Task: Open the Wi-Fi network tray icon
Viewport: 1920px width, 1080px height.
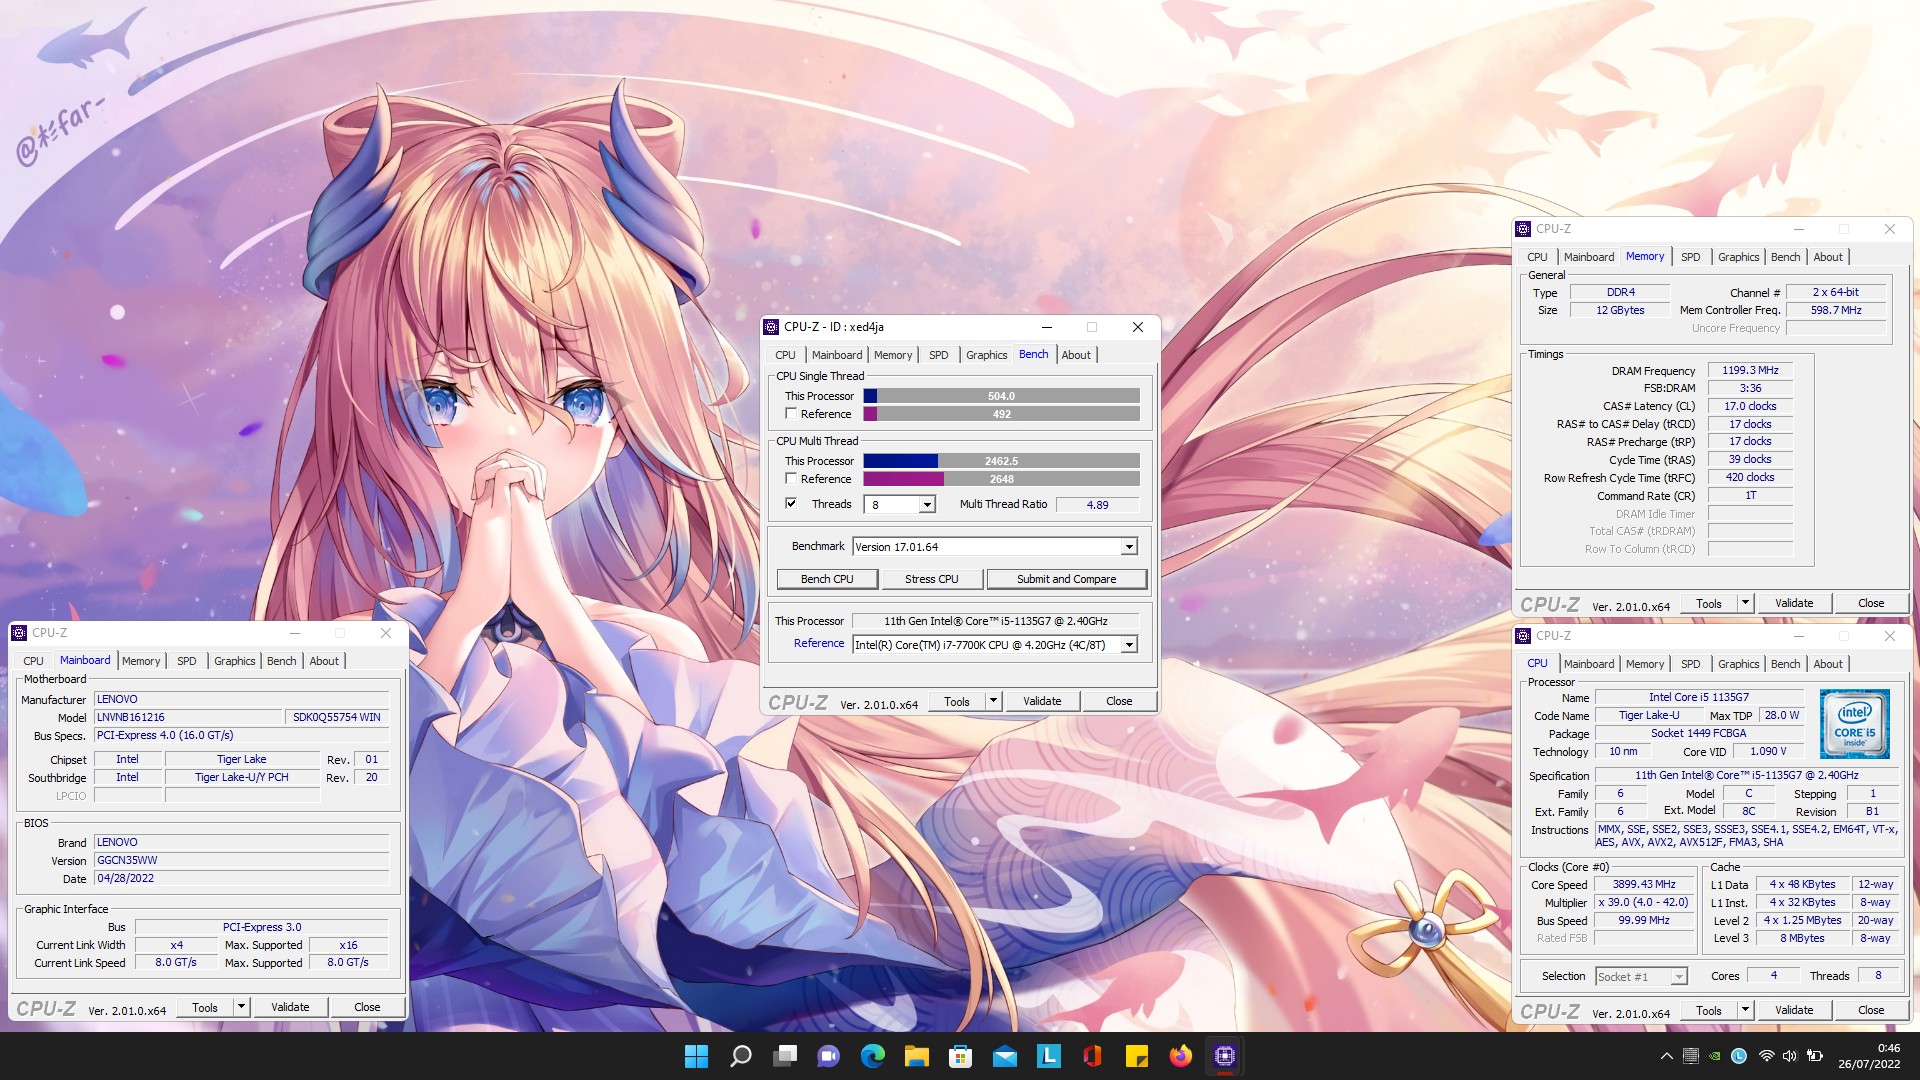Action: (x=1766, y=1056)
